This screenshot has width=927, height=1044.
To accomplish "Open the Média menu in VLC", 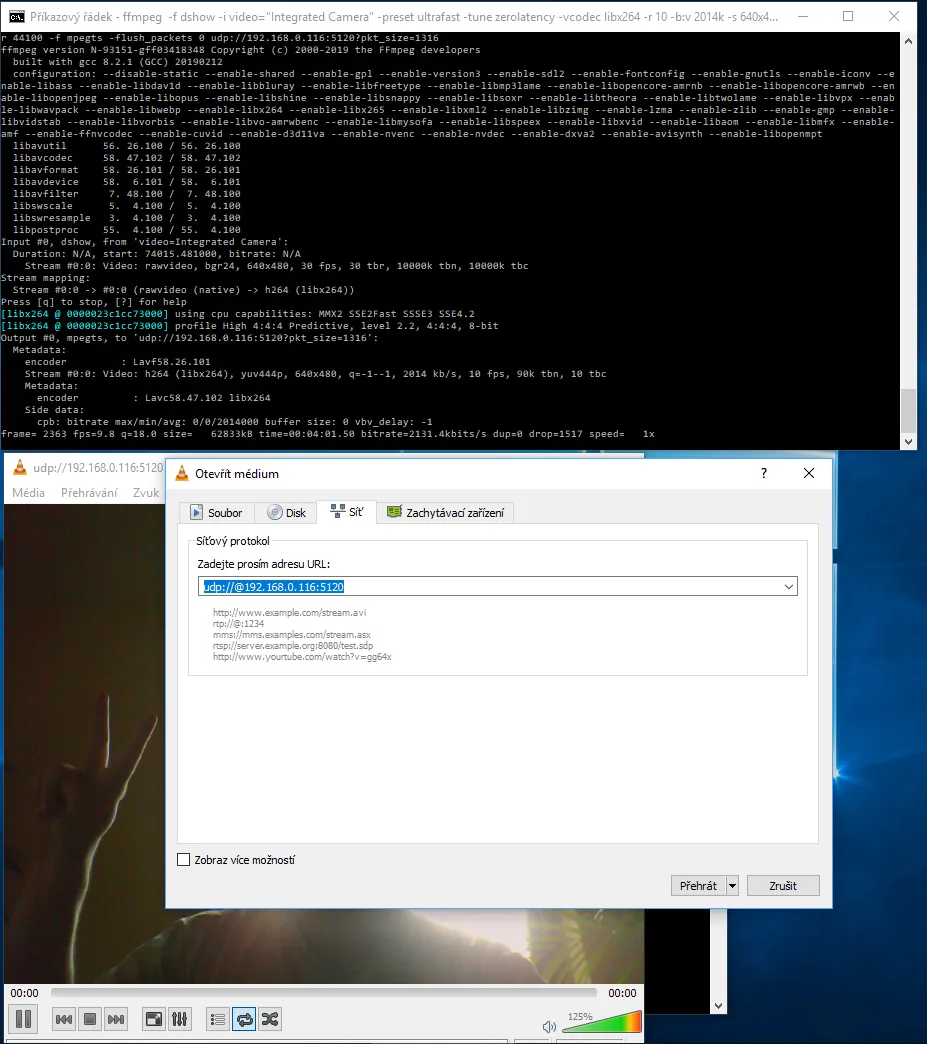I will pyautogui.click(x=29, y=493).
